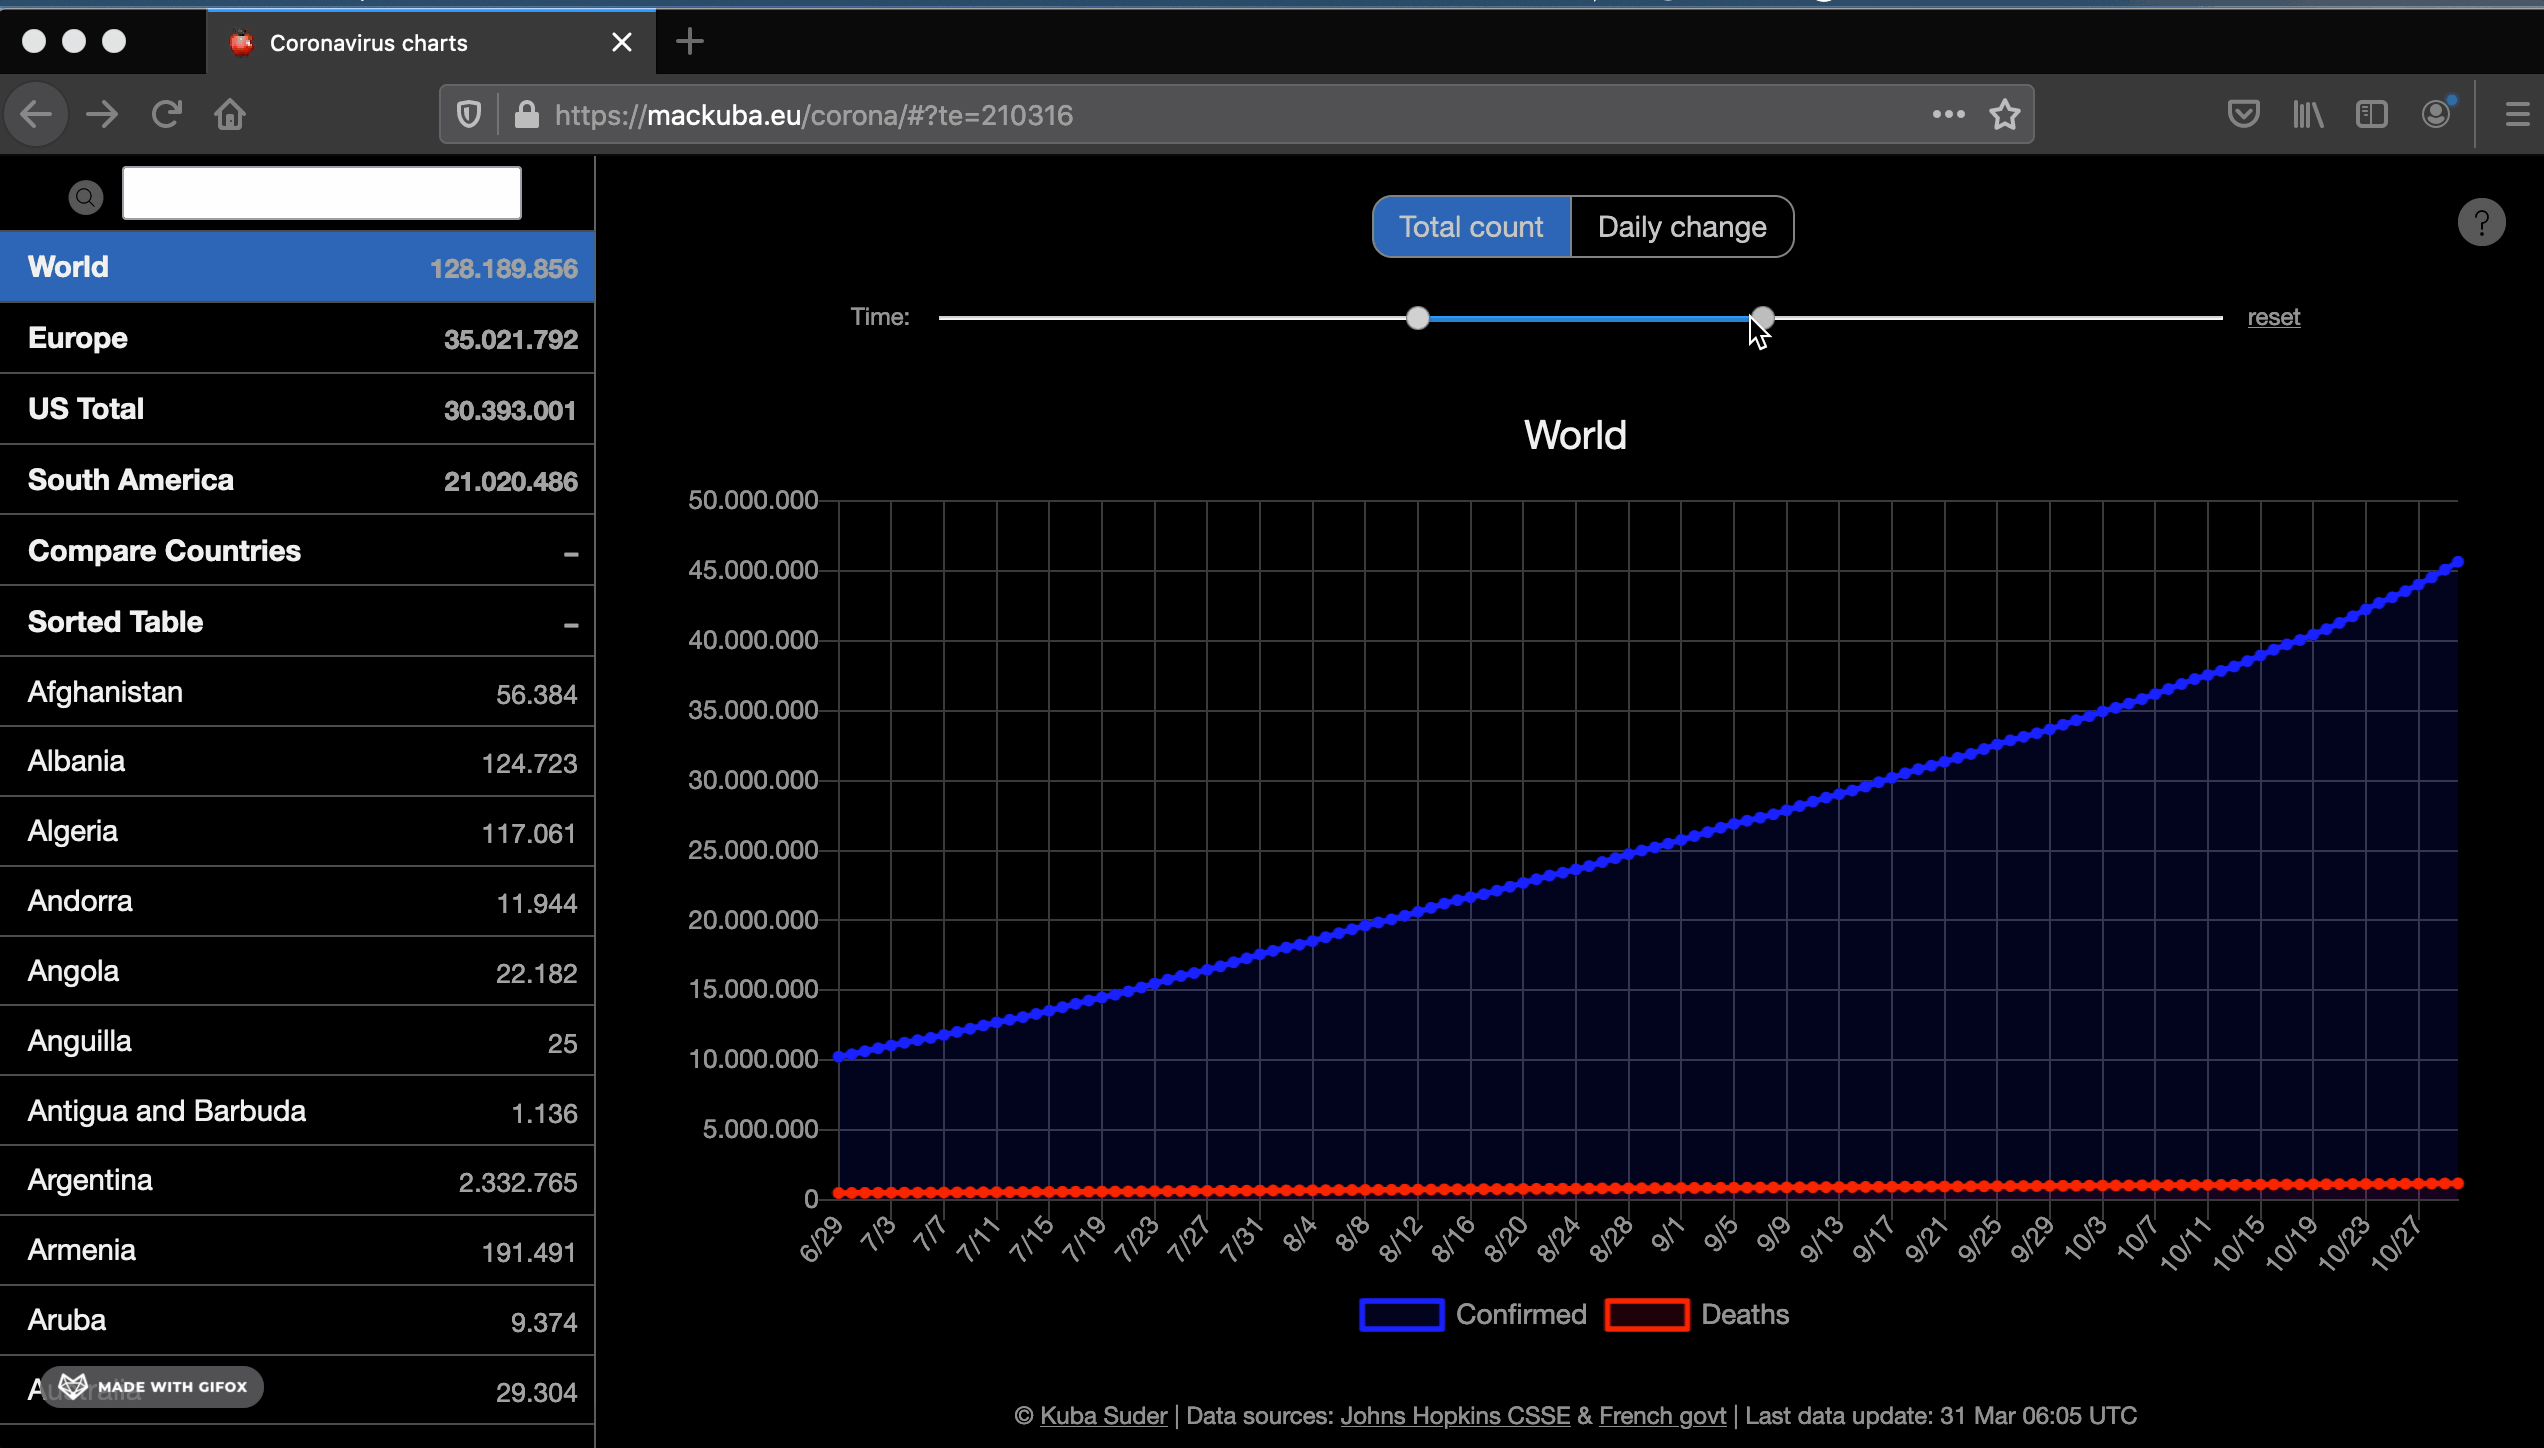Toggle Confirmed series in legend
This screenshot has width=2544, height=1448.
point(1473,1314)
